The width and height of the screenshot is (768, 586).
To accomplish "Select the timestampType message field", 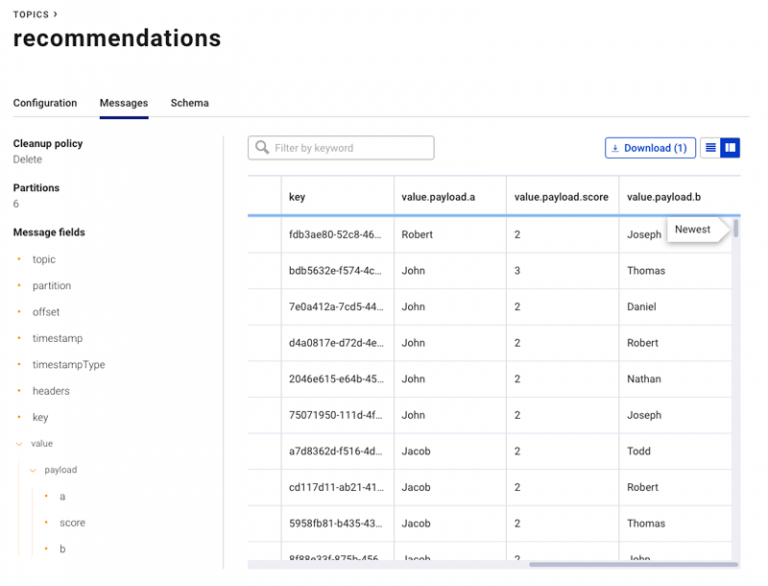I will 69,365.
